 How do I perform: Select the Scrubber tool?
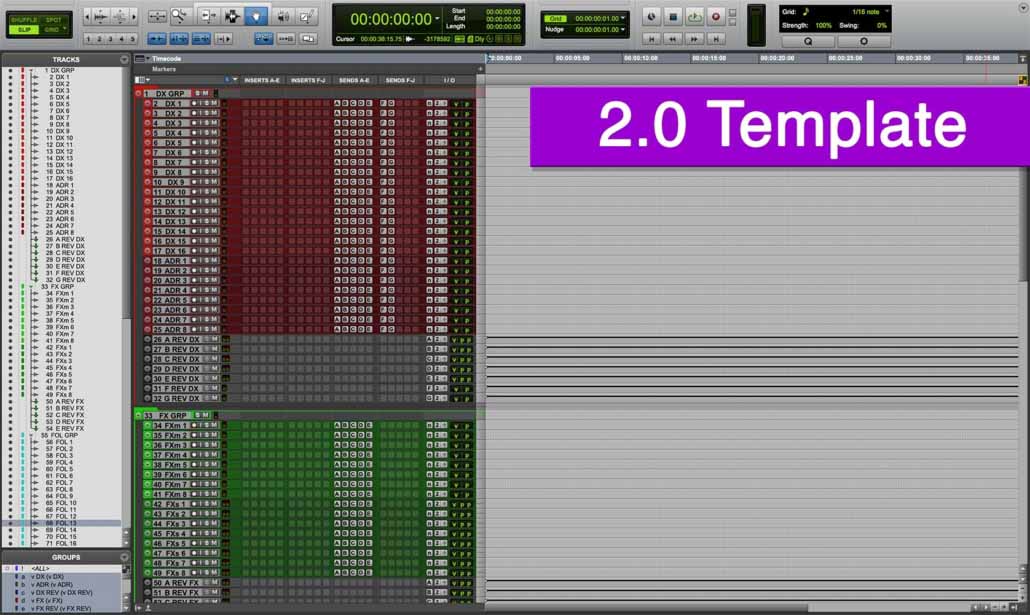pos(284,16)
